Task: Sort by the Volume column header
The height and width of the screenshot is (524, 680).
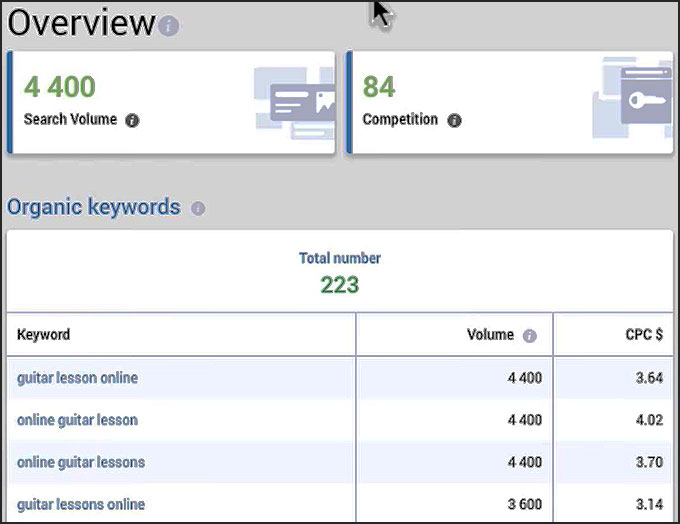Action: click(x=490, y=334)
